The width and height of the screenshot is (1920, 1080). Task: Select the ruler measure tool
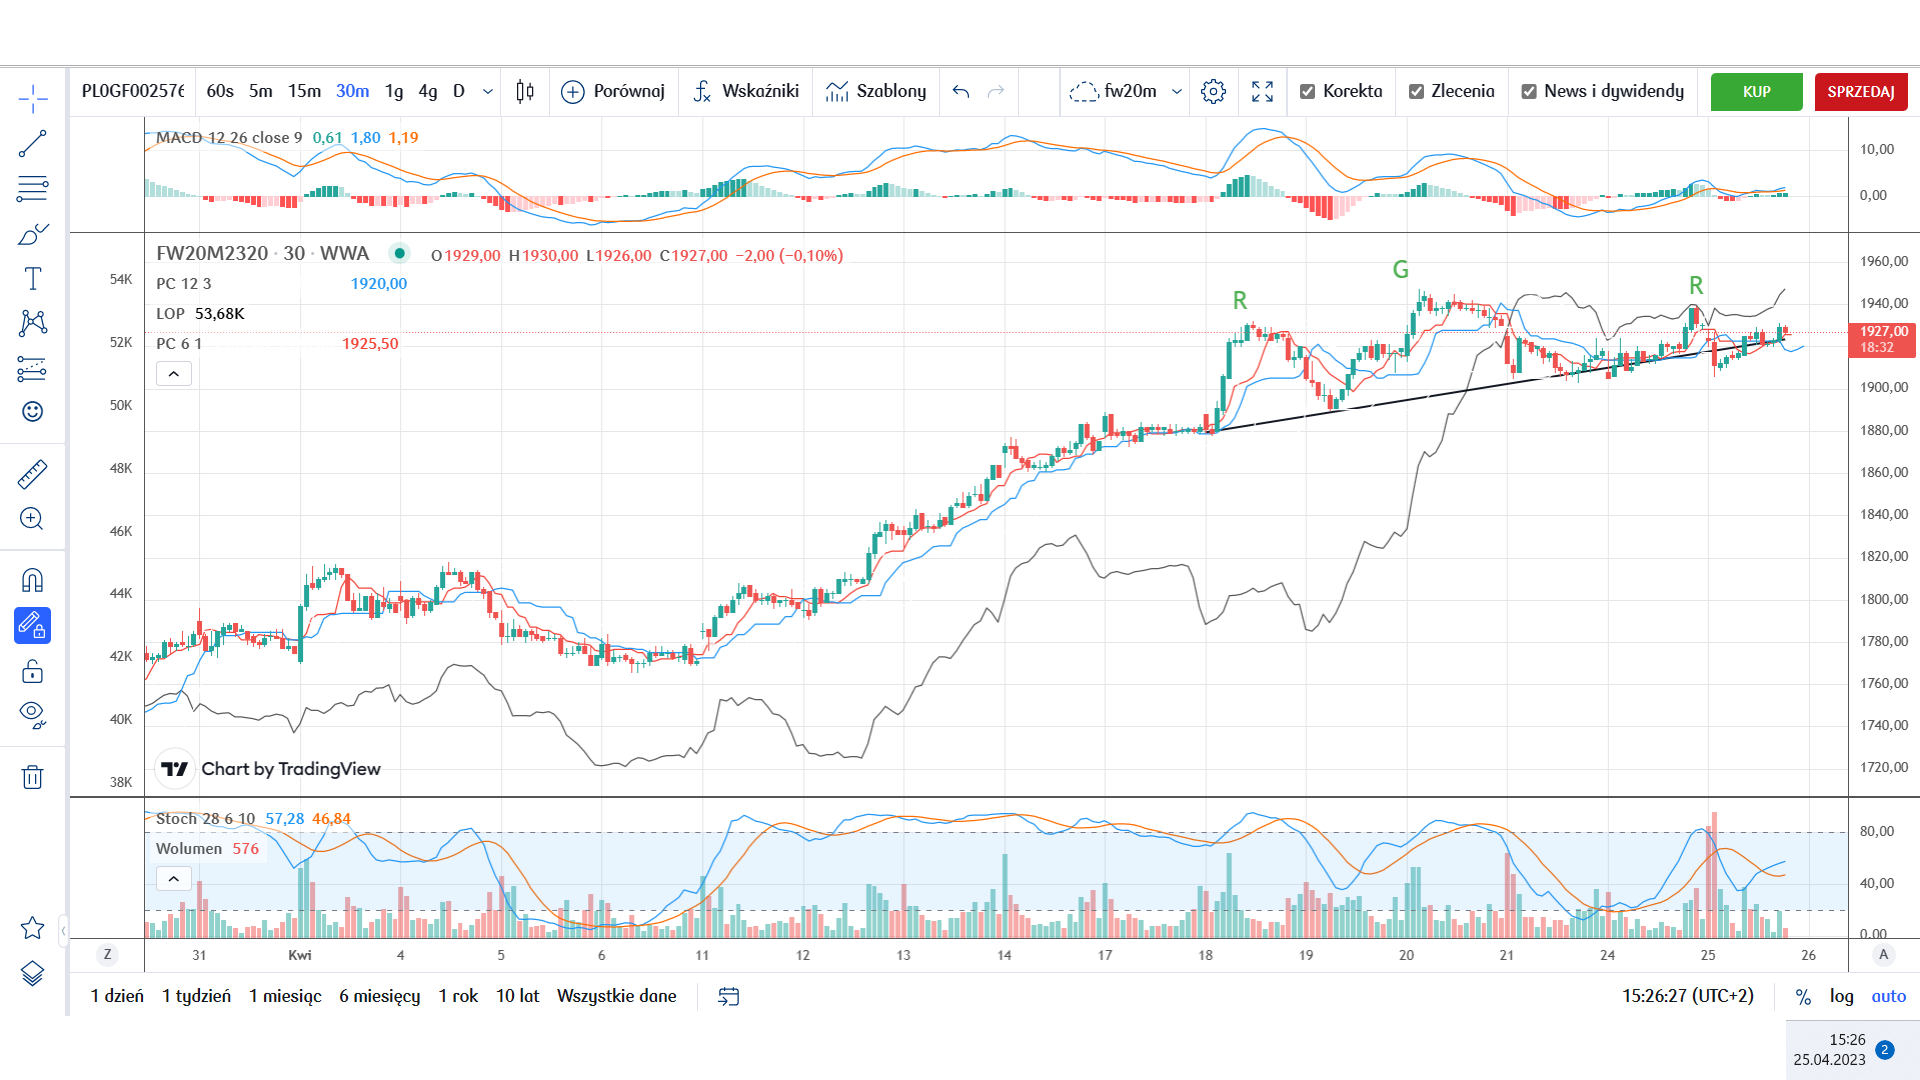click(x=33, y=474)
